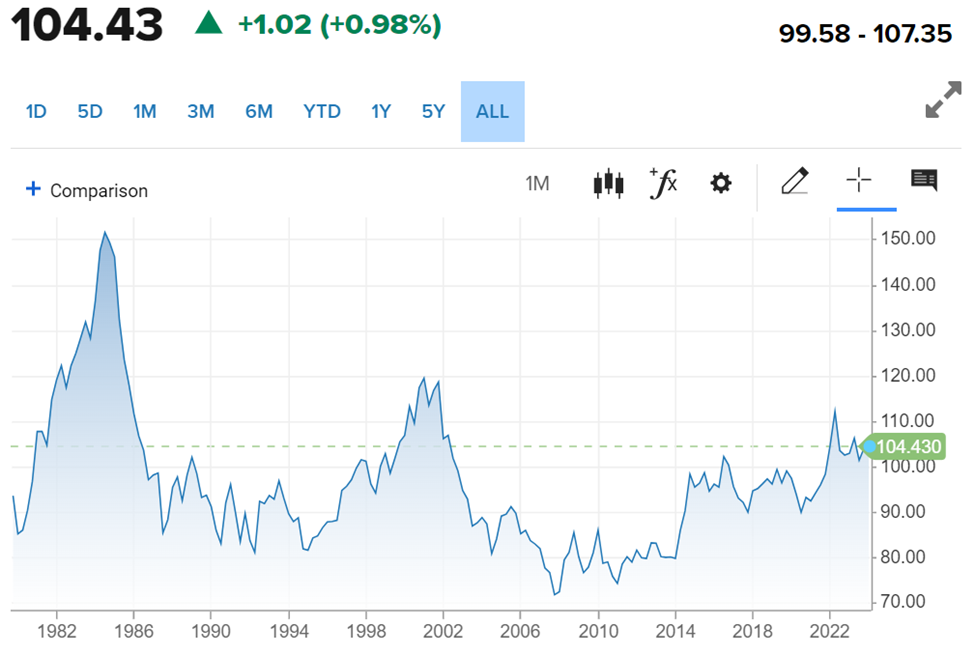Image resolution: width=975 pixels, height=656 pixels.
Task: Expand chart to full screen
Action: [943, 100]
